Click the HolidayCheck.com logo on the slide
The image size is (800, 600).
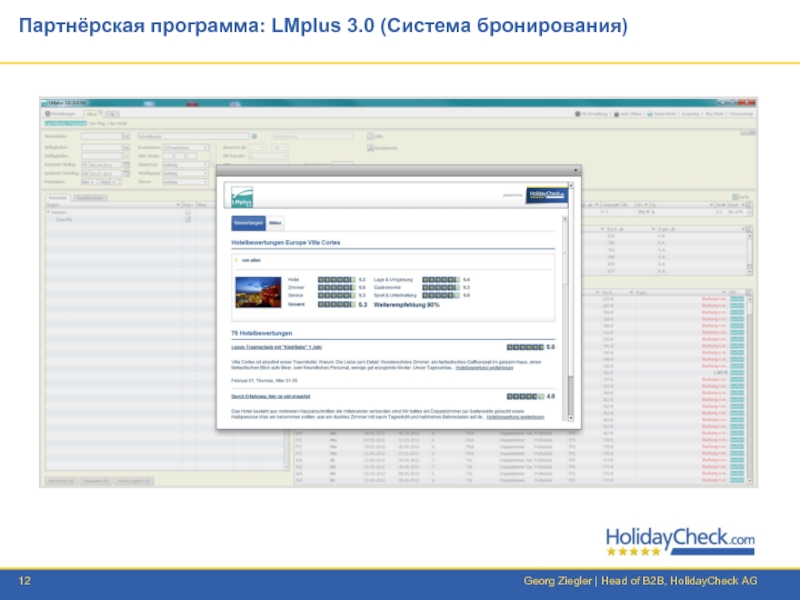(680, 541)
